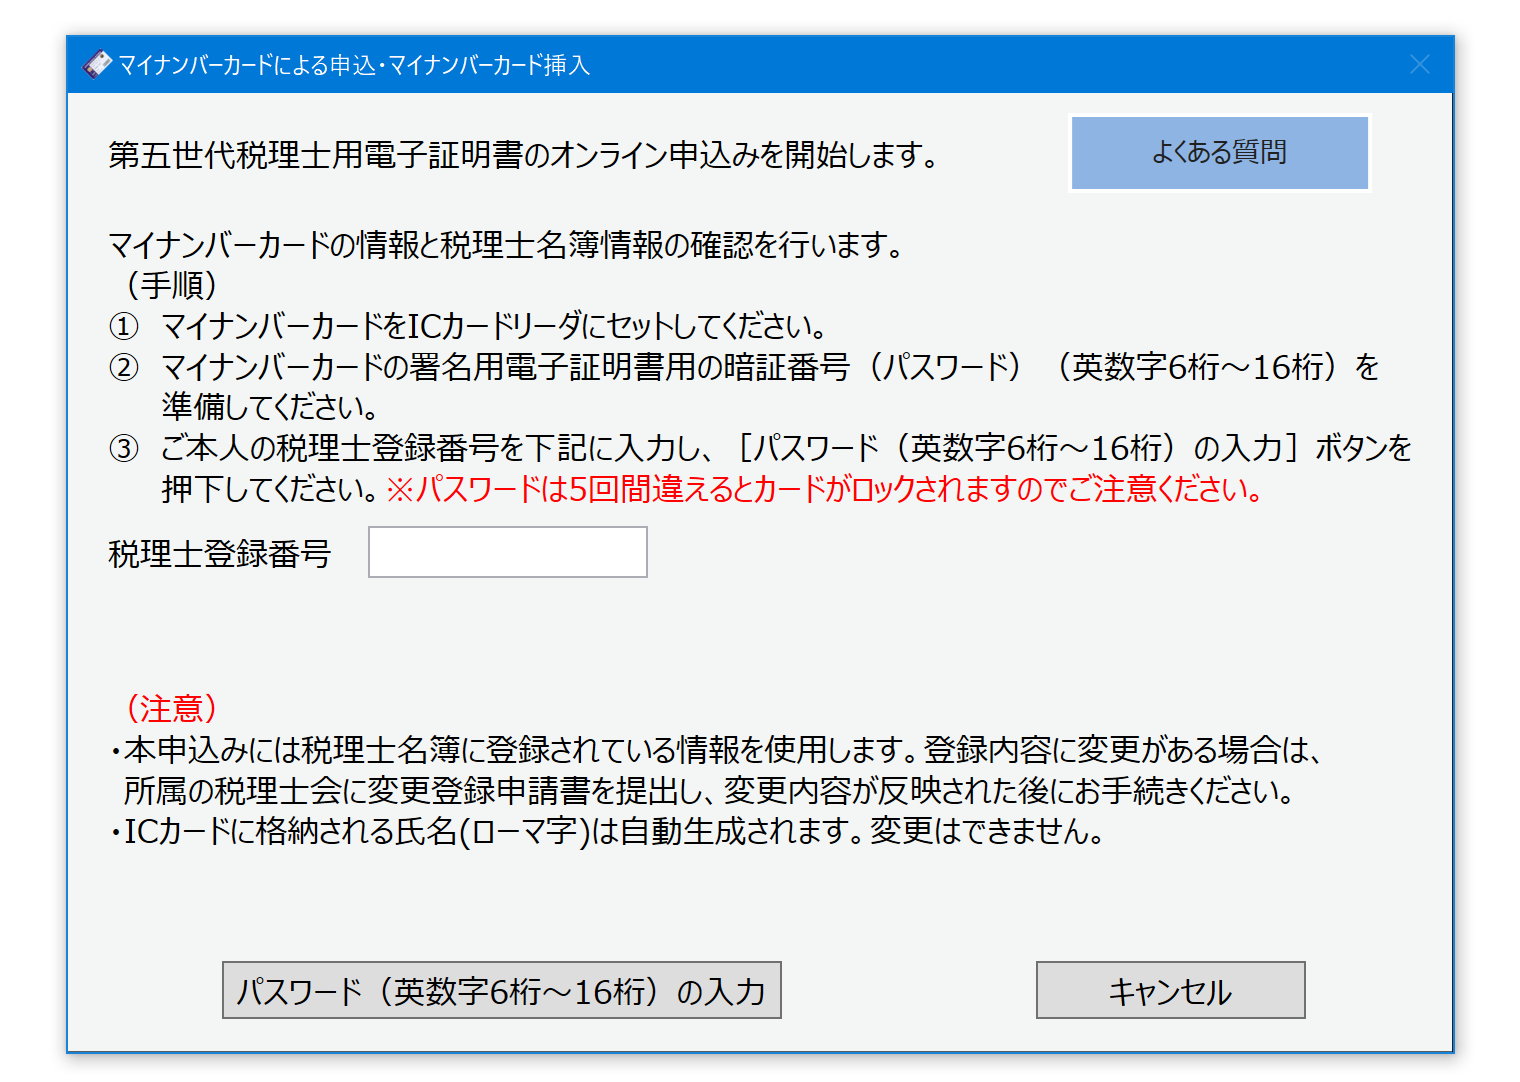Image resolution: width=1520 pixels, height=1082 pixels.
Task: Click the red (注意) caution label
Action: pos(171,709)
